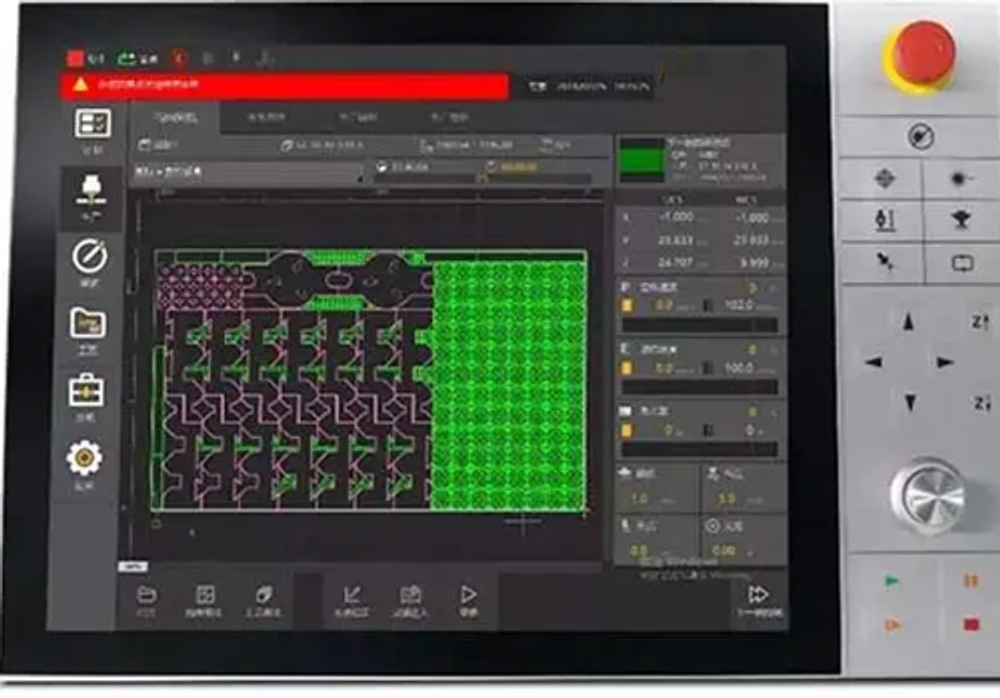Click the first speed bar showing 102.0

coord(700,325)
